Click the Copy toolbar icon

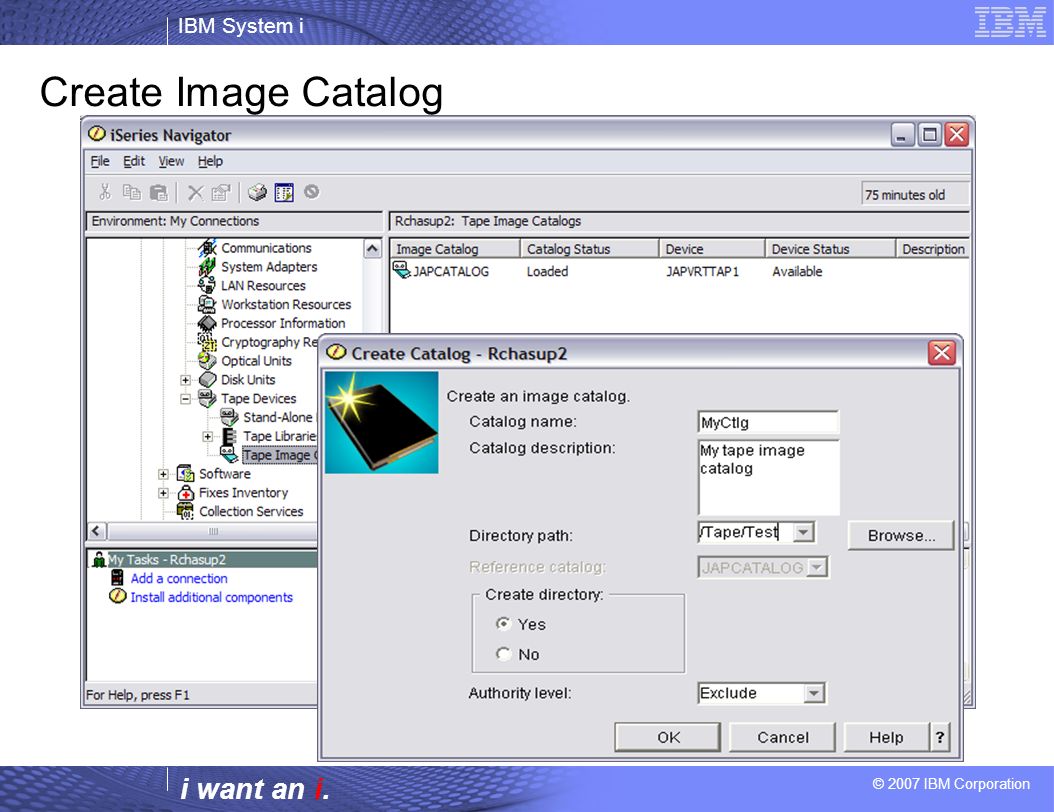coord(132,192)
